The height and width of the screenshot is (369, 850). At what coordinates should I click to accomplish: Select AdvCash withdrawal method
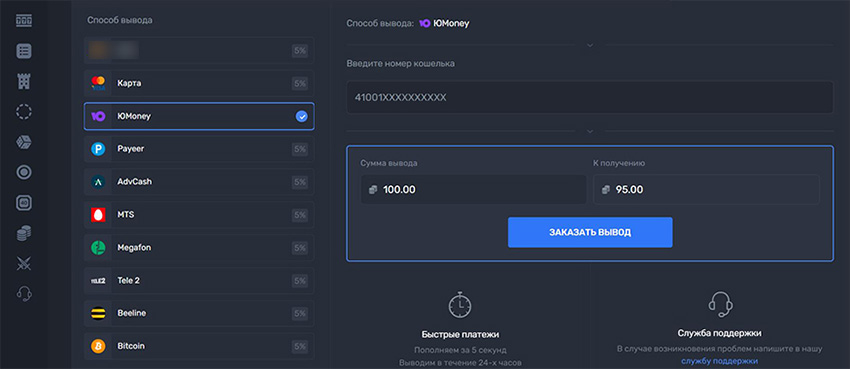click(199, 182)
